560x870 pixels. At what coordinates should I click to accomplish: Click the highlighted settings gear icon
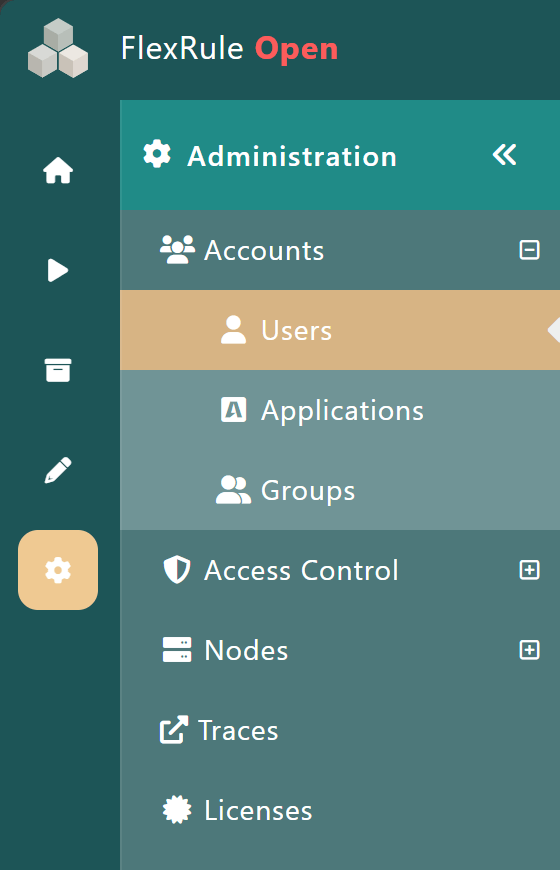point(58,570)
